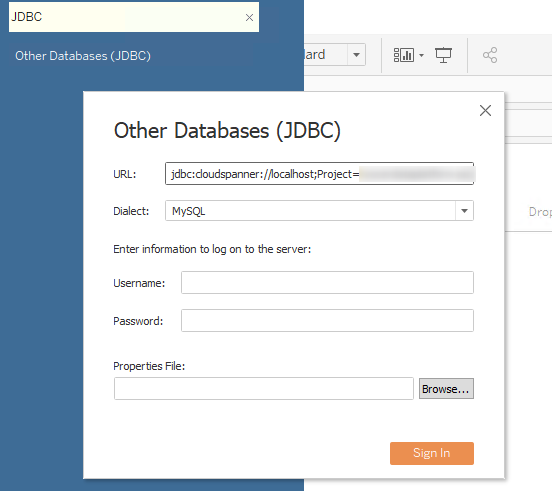Image resolution: width=552 pixels, height=491 pixels.
Task: Open the Show Me chart cards icon
Action: point(403,55)
